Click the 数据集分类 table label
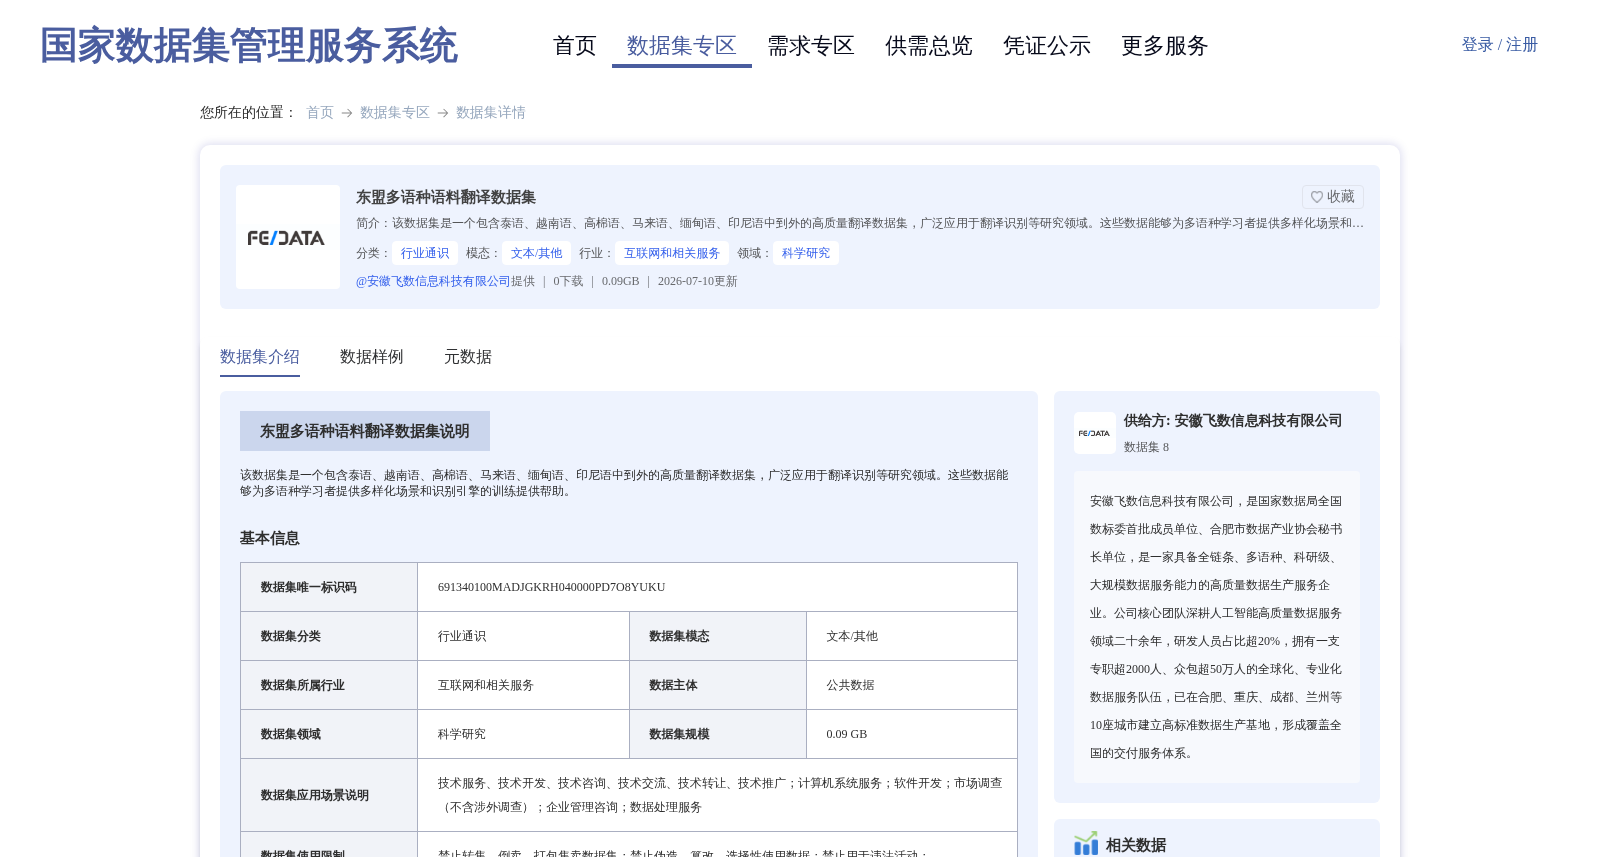Image resolution: width=1600 pixels, height=857 pixels. pos(291,636)
